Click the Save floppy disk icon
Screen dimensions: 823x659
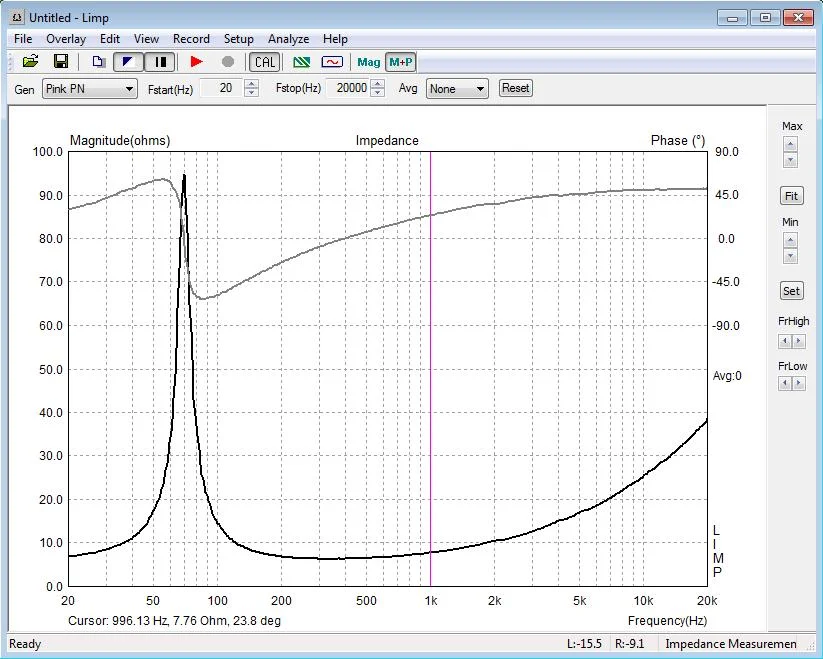click(61, 62)
